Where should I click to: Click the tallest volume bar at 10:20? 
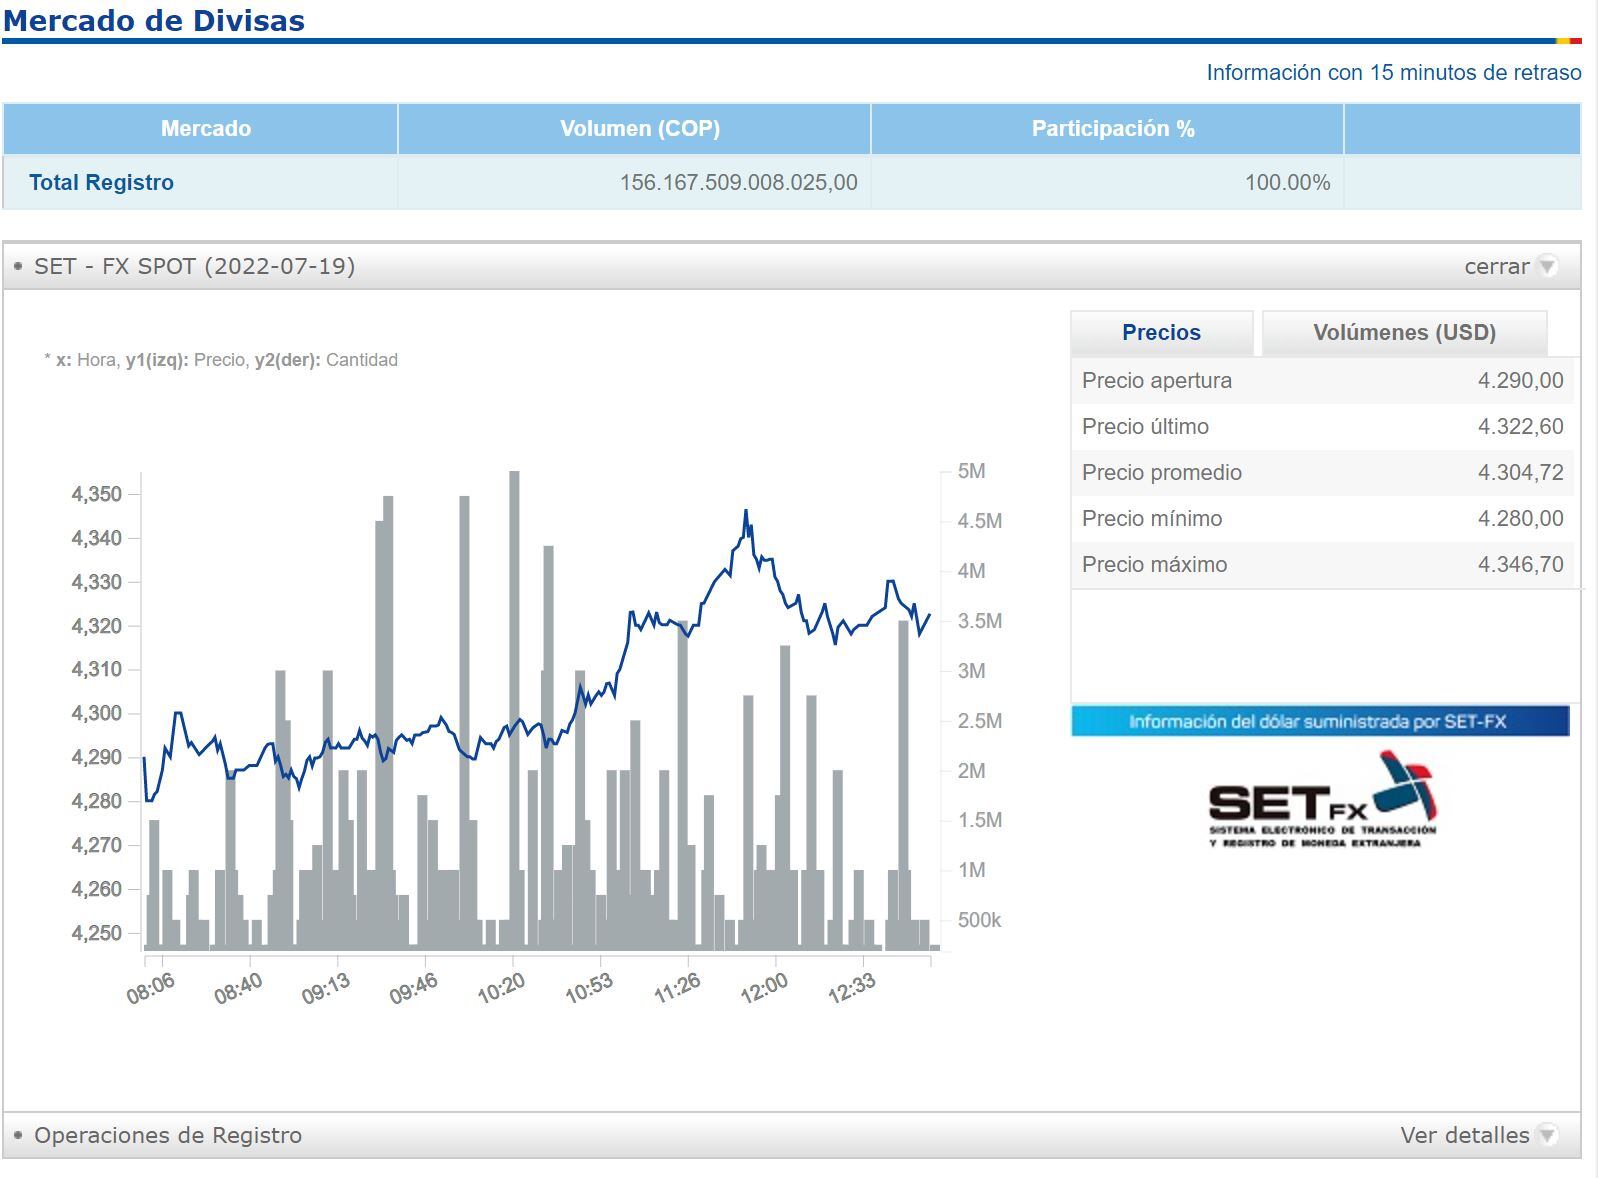[x=514, y=700]
